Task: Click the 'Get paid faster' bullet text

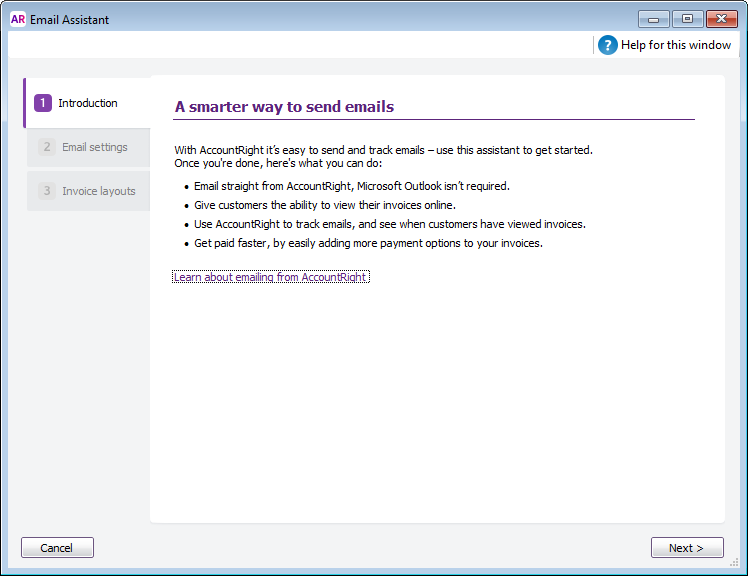Action: (x=368, y=243)
